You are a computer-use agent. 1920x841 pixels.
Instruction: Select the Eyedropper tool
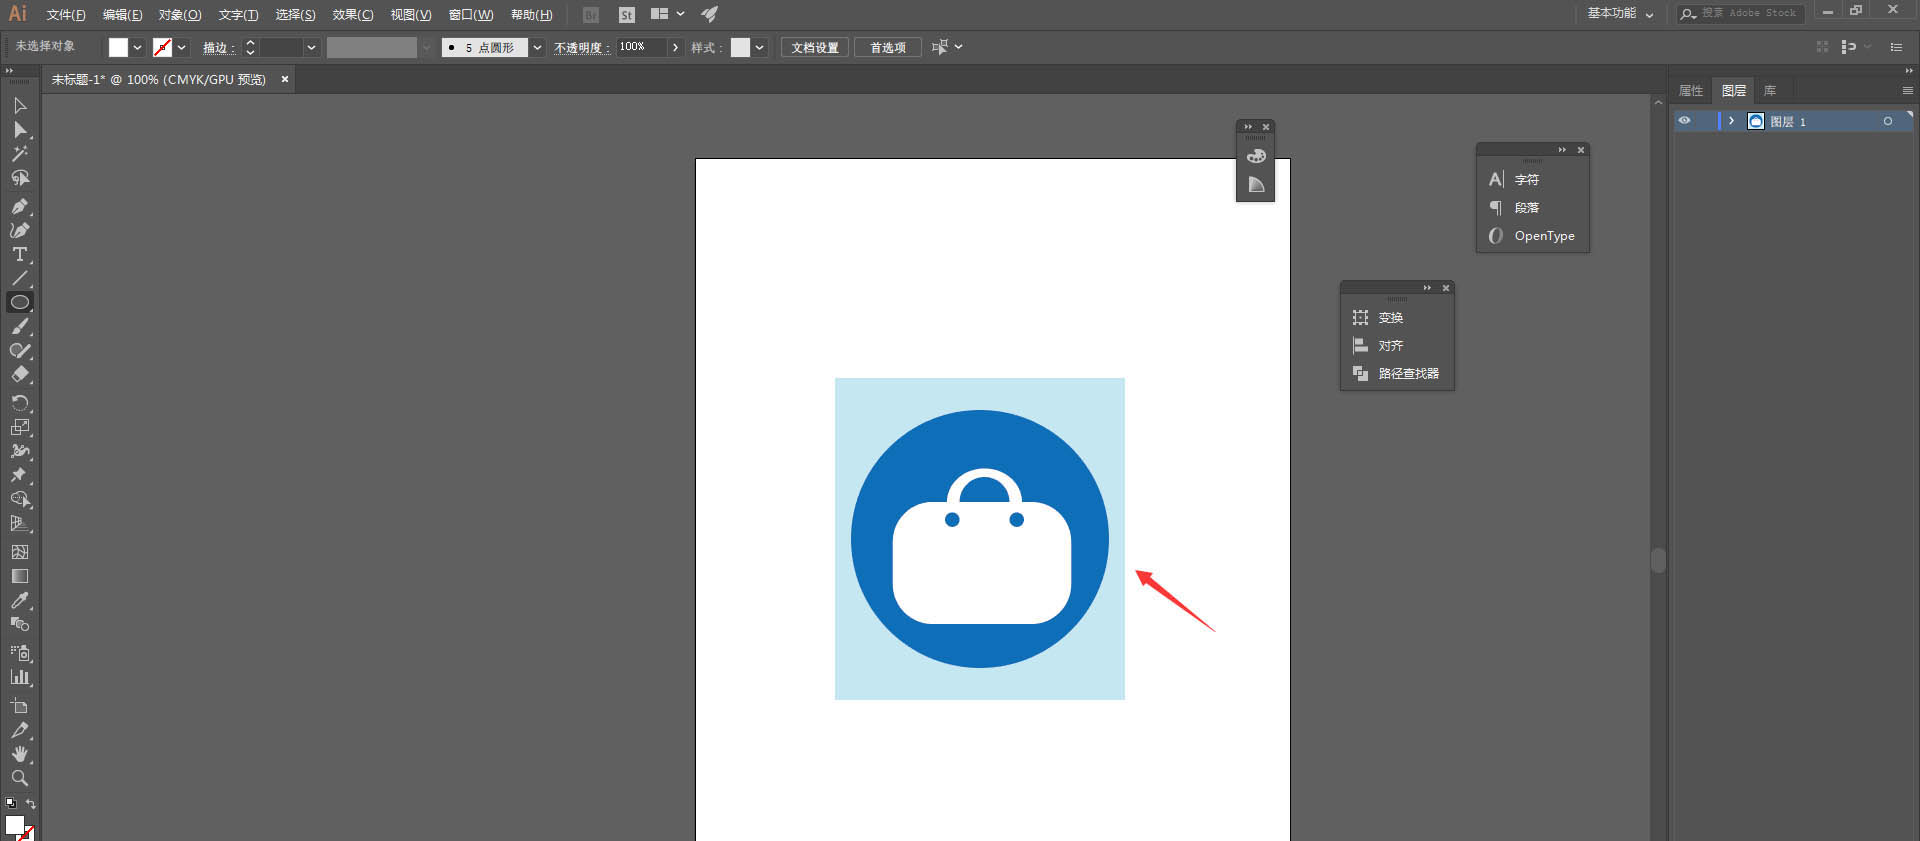click(x=19, y=601)
